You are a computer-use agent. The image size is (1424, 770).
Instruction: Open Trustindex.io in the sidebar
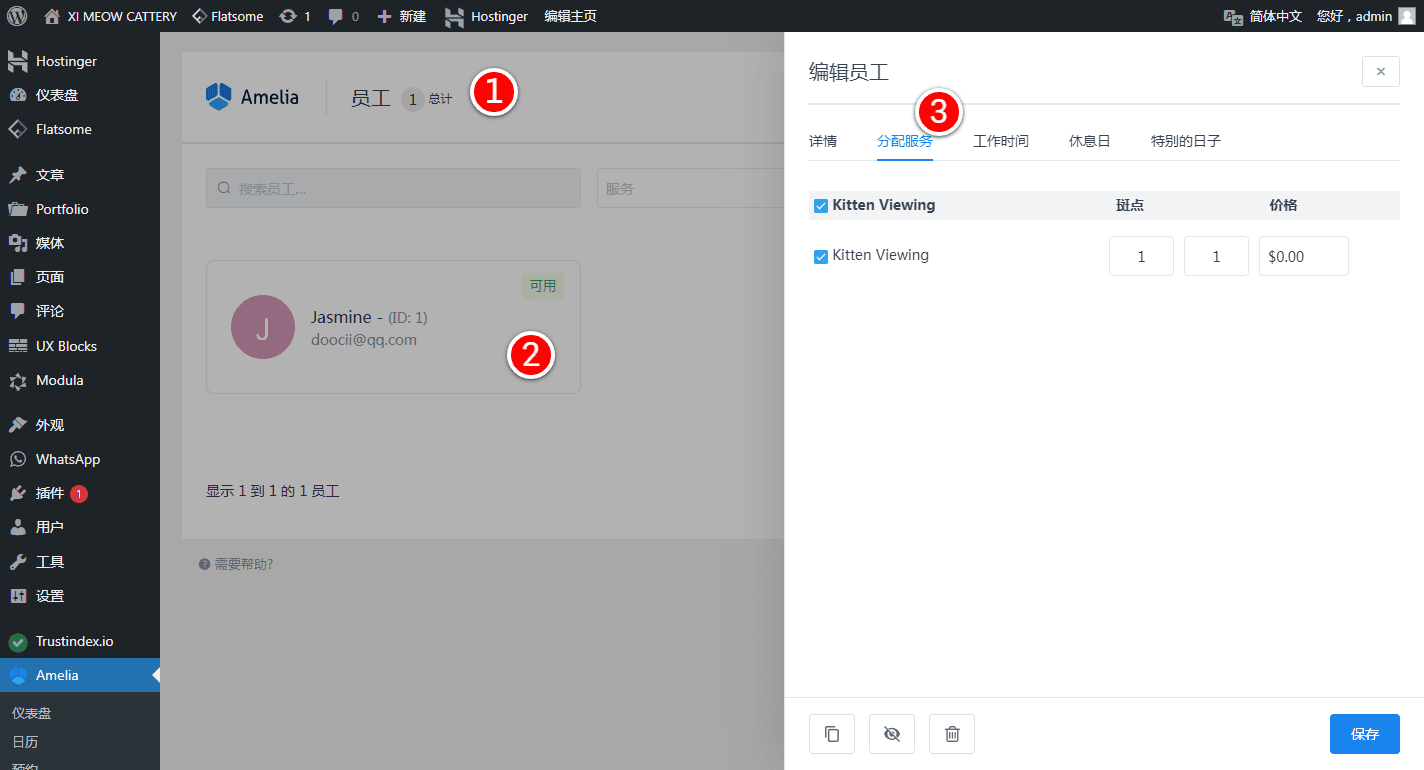[x=74, y=641]
